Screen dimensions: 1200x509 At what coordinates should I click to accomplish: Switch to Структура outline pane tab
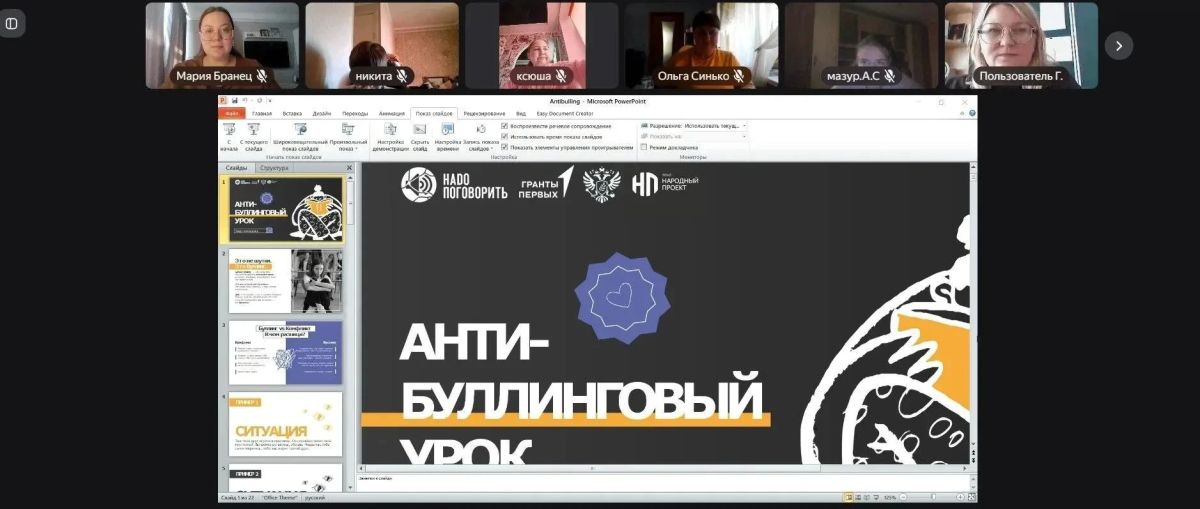[274, 168]
